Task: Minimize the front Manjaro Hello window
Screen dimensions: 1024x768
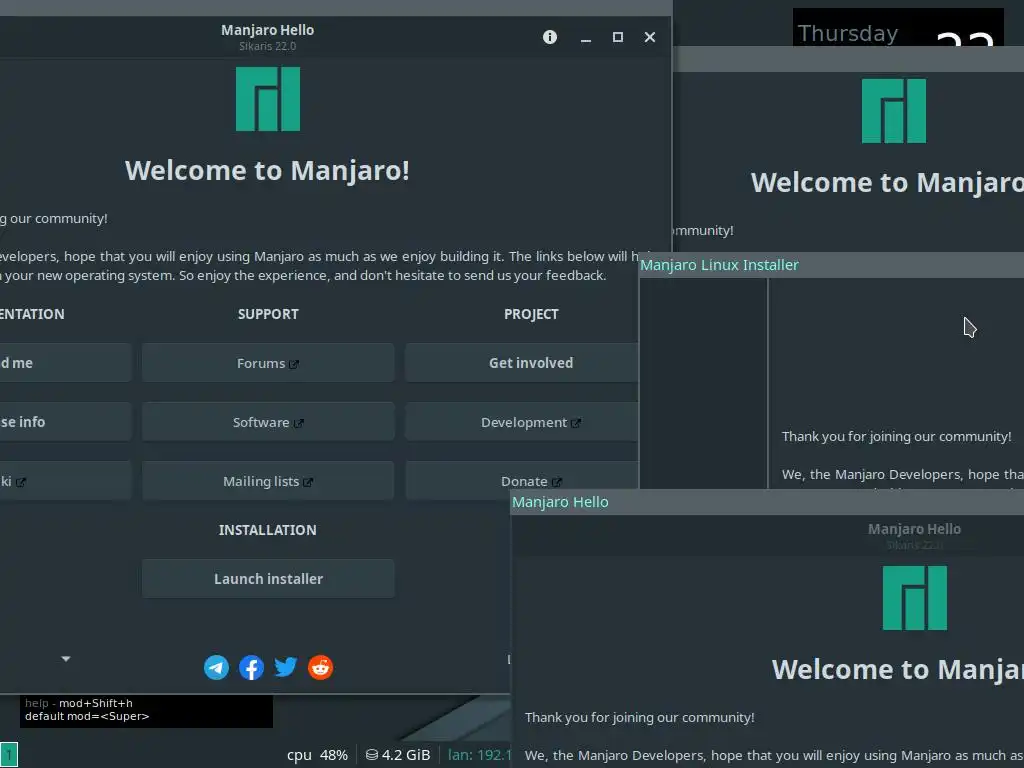Action: point(586,38)
